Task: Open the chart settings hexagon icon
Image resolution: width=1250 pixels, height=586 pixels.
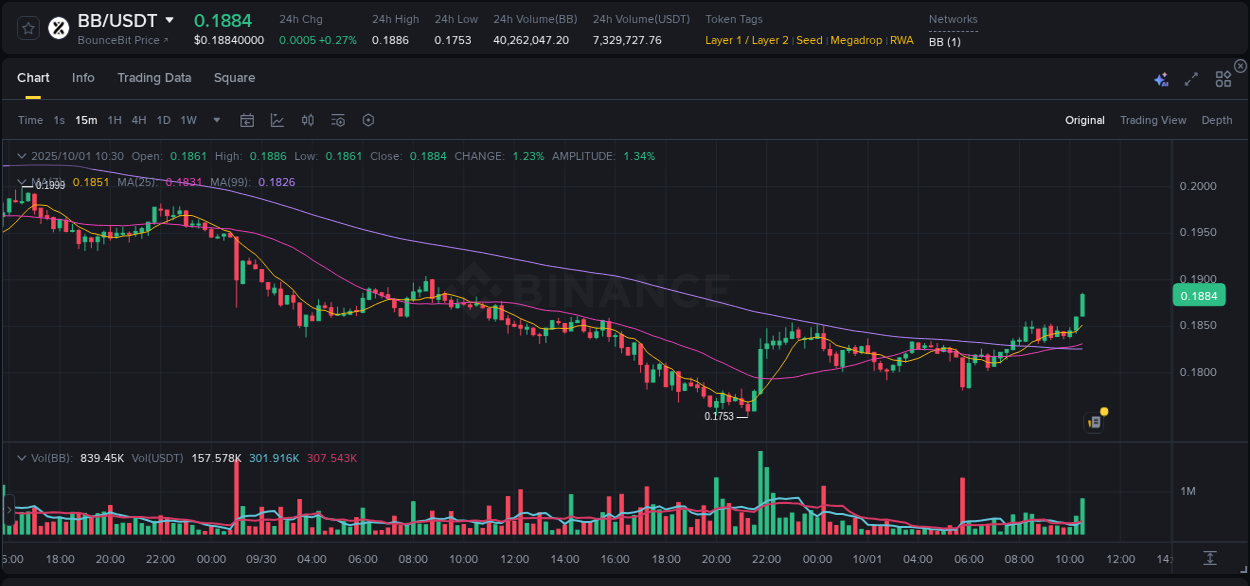Action: [x=368, y=120]
